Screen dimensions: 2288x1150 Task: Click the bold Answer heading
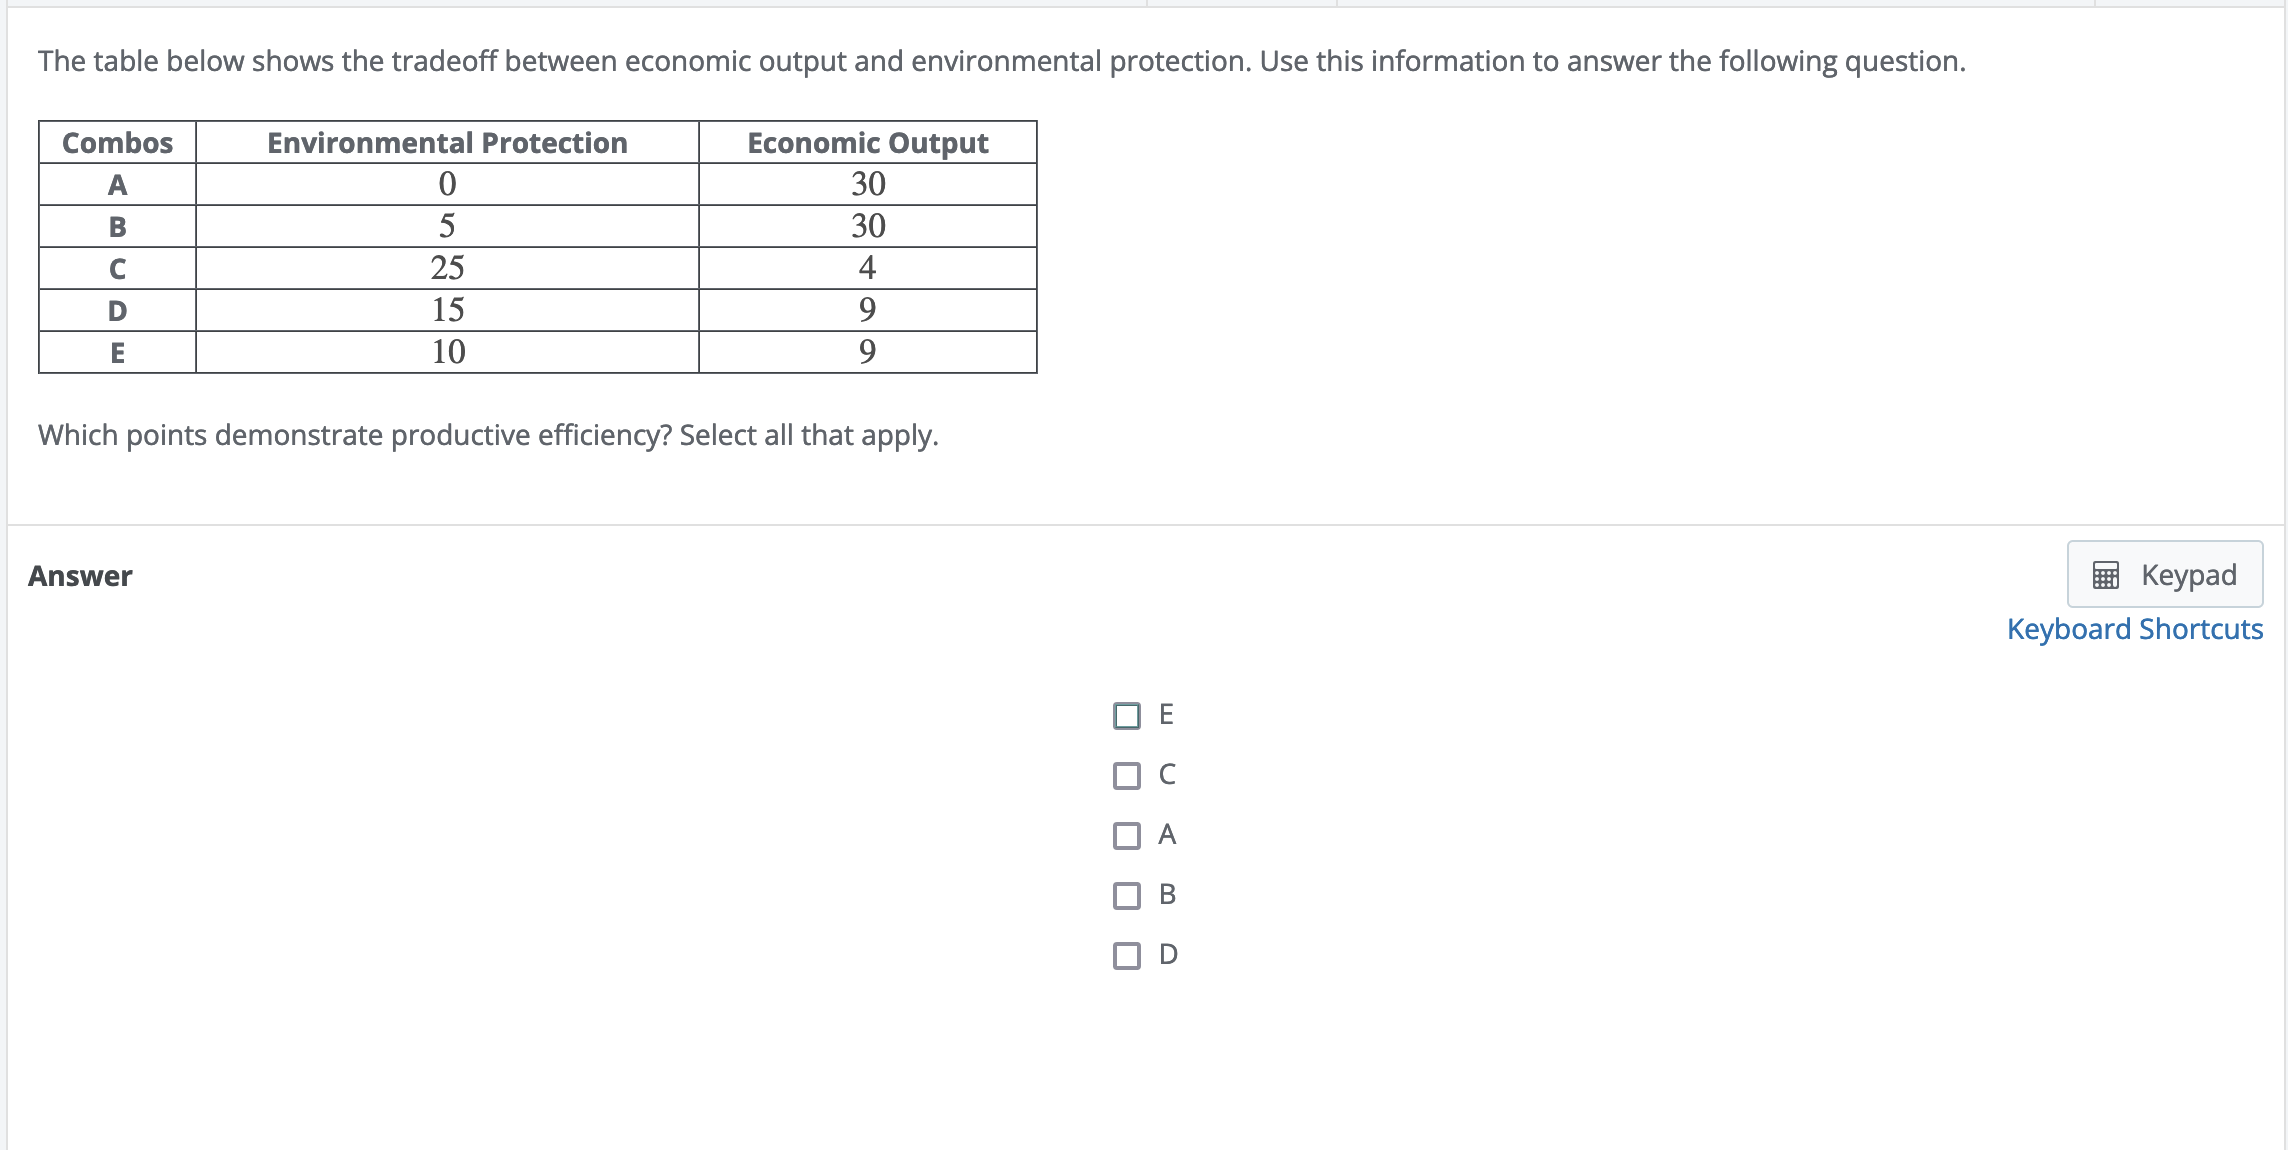click(x=80, y=576)
